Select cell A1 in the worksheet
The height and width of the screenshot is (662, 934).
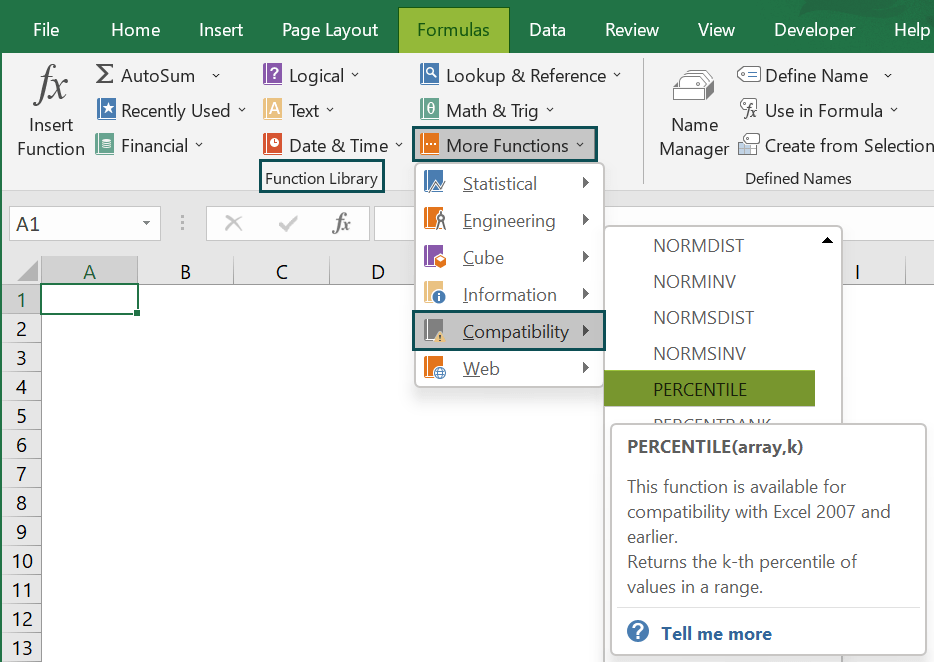tap(89, 299)
